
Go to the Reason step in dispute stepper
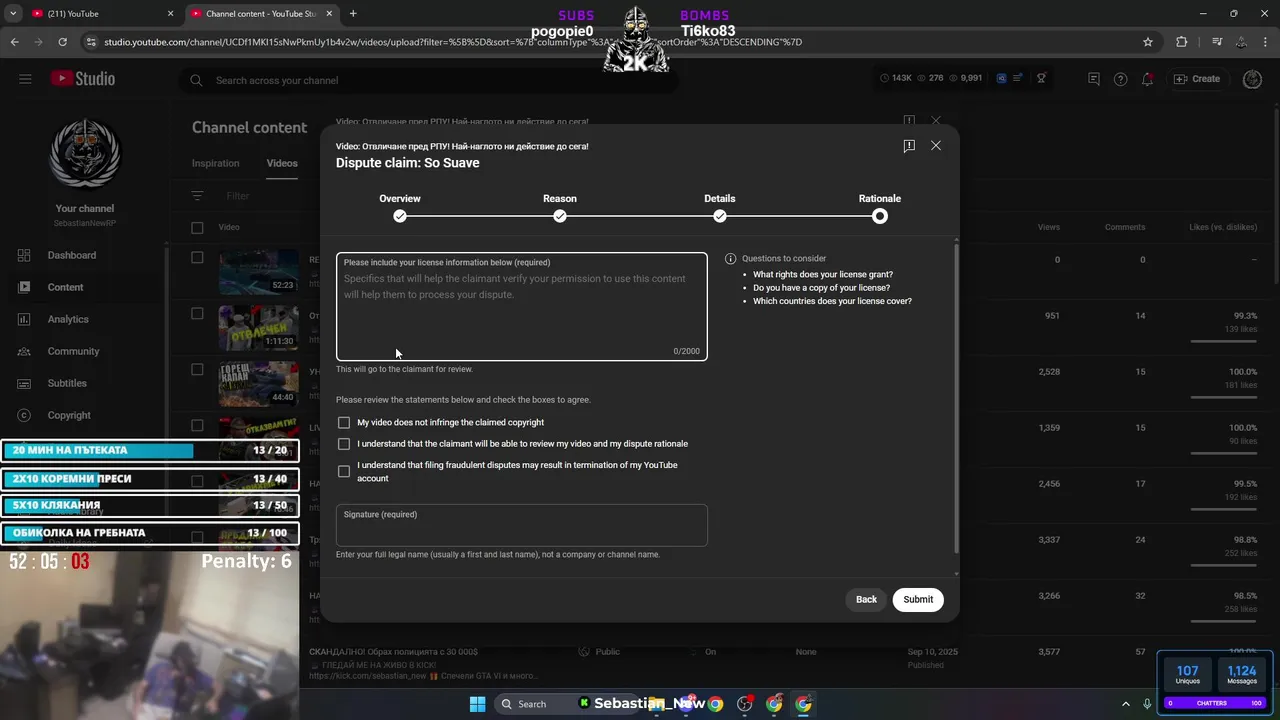560,207
